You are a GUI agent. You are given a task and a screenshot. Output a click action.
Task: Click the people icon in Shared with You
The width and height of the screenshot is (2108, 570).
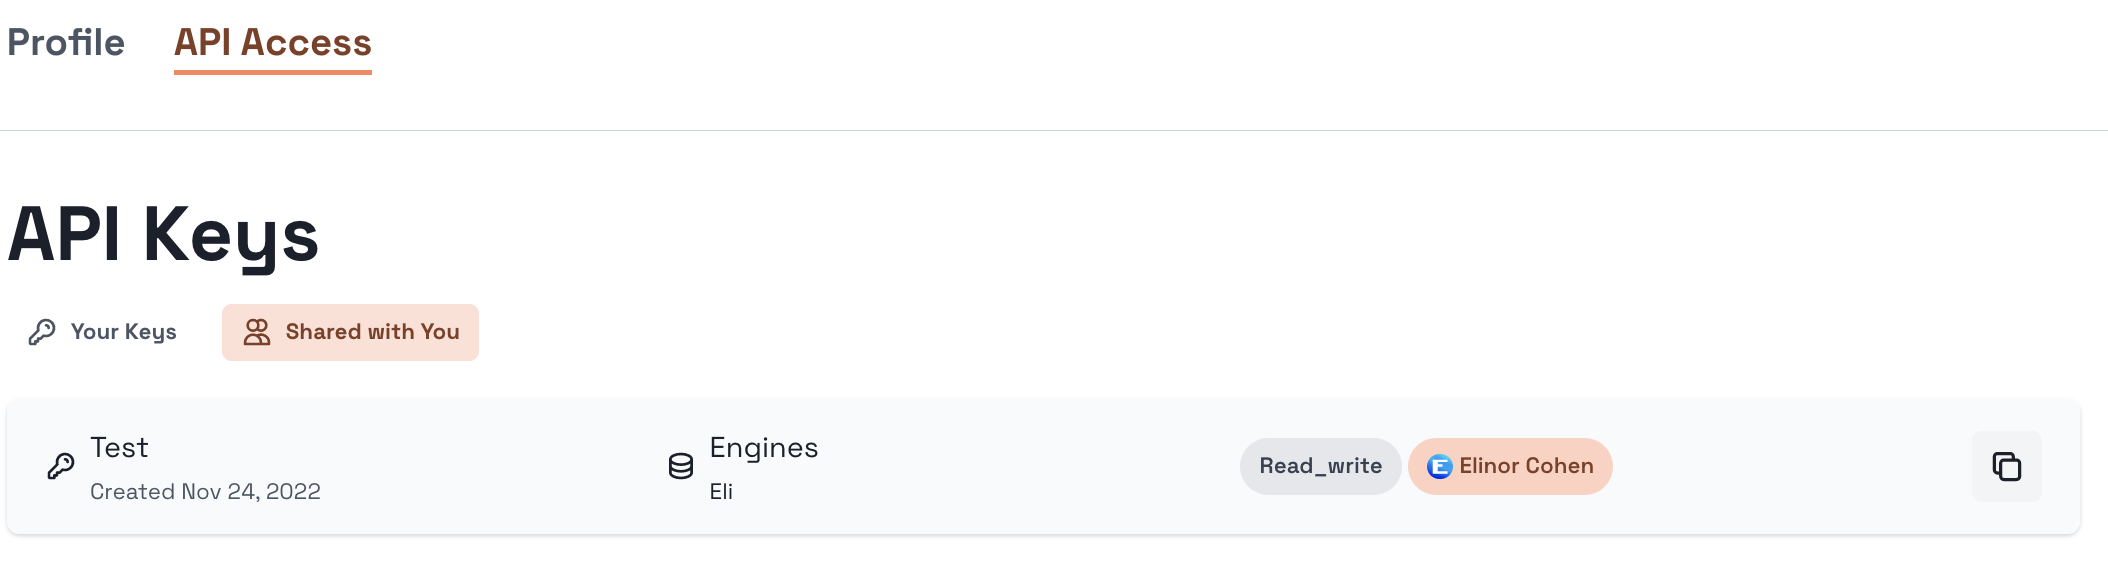coord(257,332)
